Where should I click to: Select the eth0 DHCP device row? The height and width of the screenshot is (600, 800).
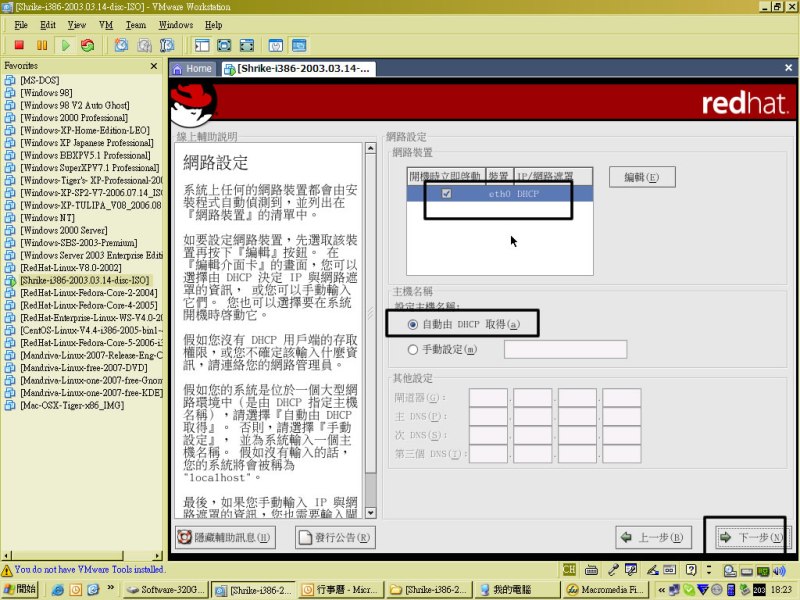499,194
